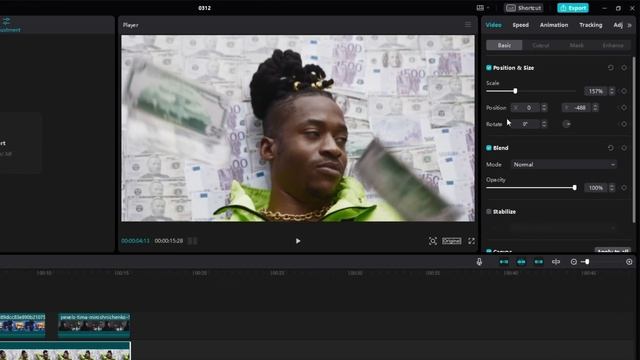
Task: Click the Position Y field showing -488
Action: click(577, 108)
